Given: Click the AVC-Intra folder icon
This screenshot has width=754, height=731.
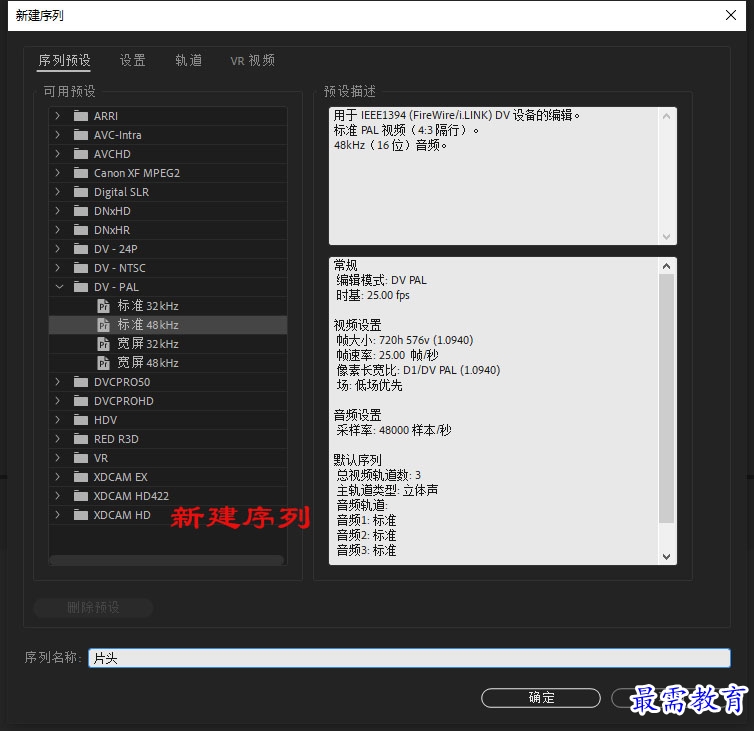Looking at the screenshot, I should coord(81,135).
